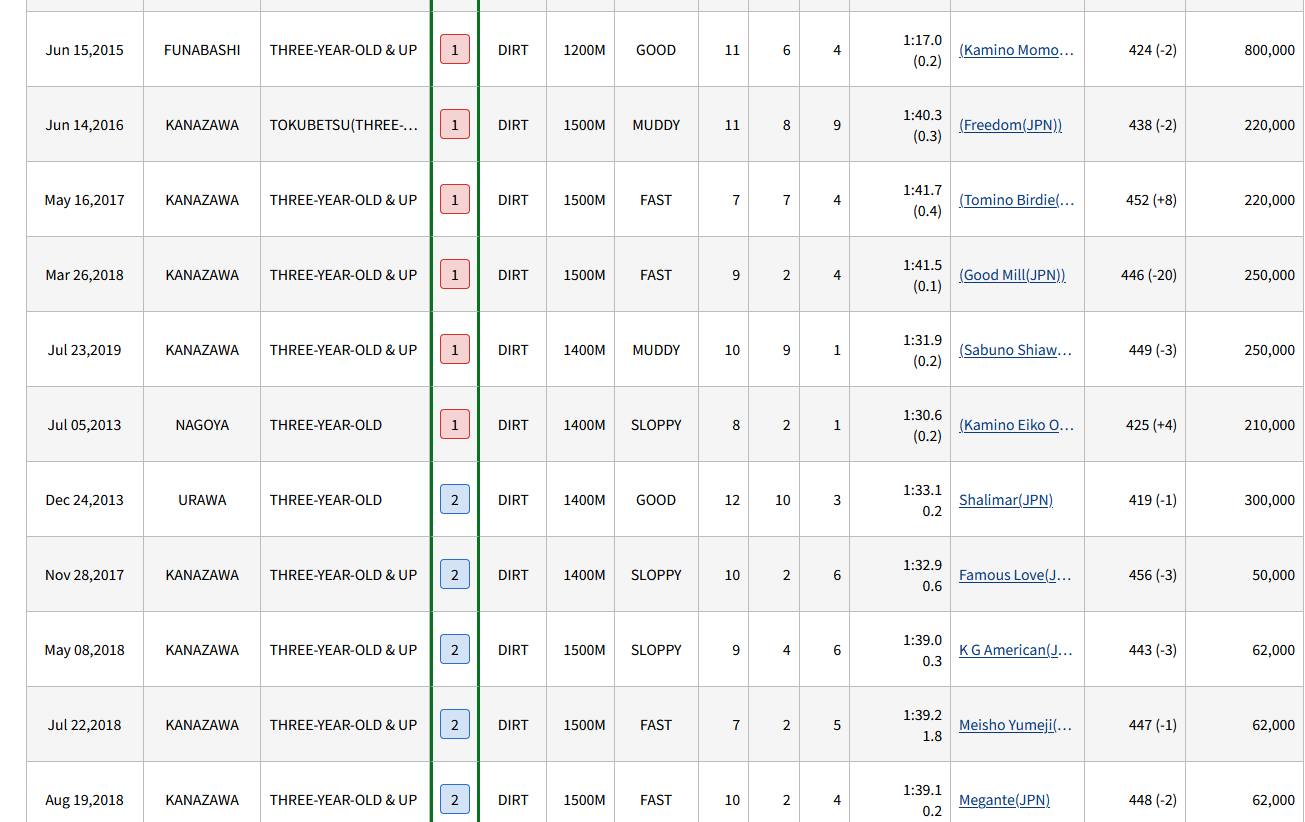This screenshot has height=822, width=1305.
Task: Click the blue 2 badge for May 08,2018
Action: tap(455, 650)
